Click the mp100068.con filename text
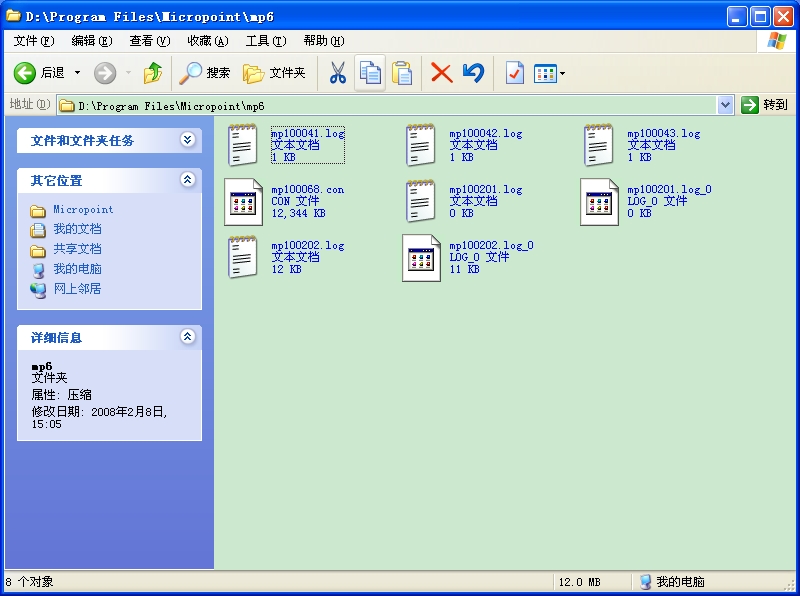 pos(308,189)
